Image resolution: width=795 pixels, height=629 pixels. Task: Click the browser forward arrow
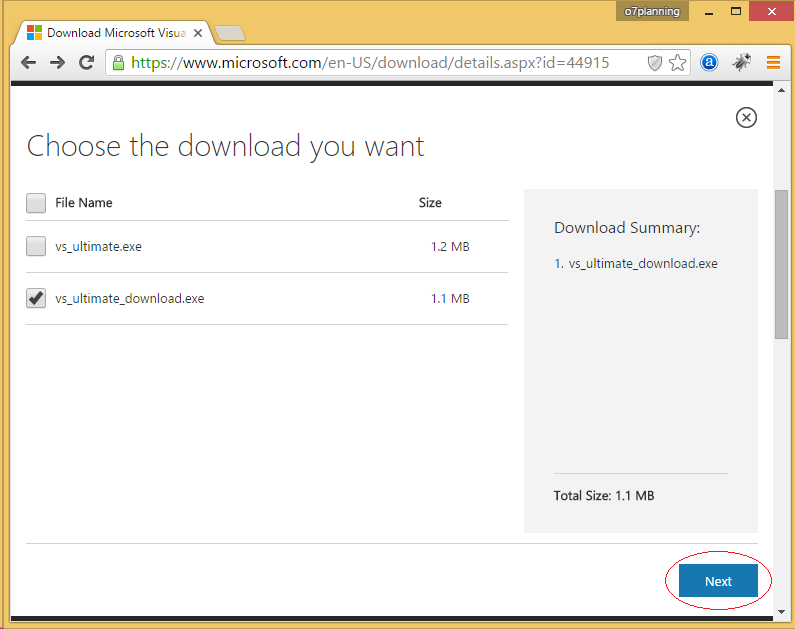57,63
